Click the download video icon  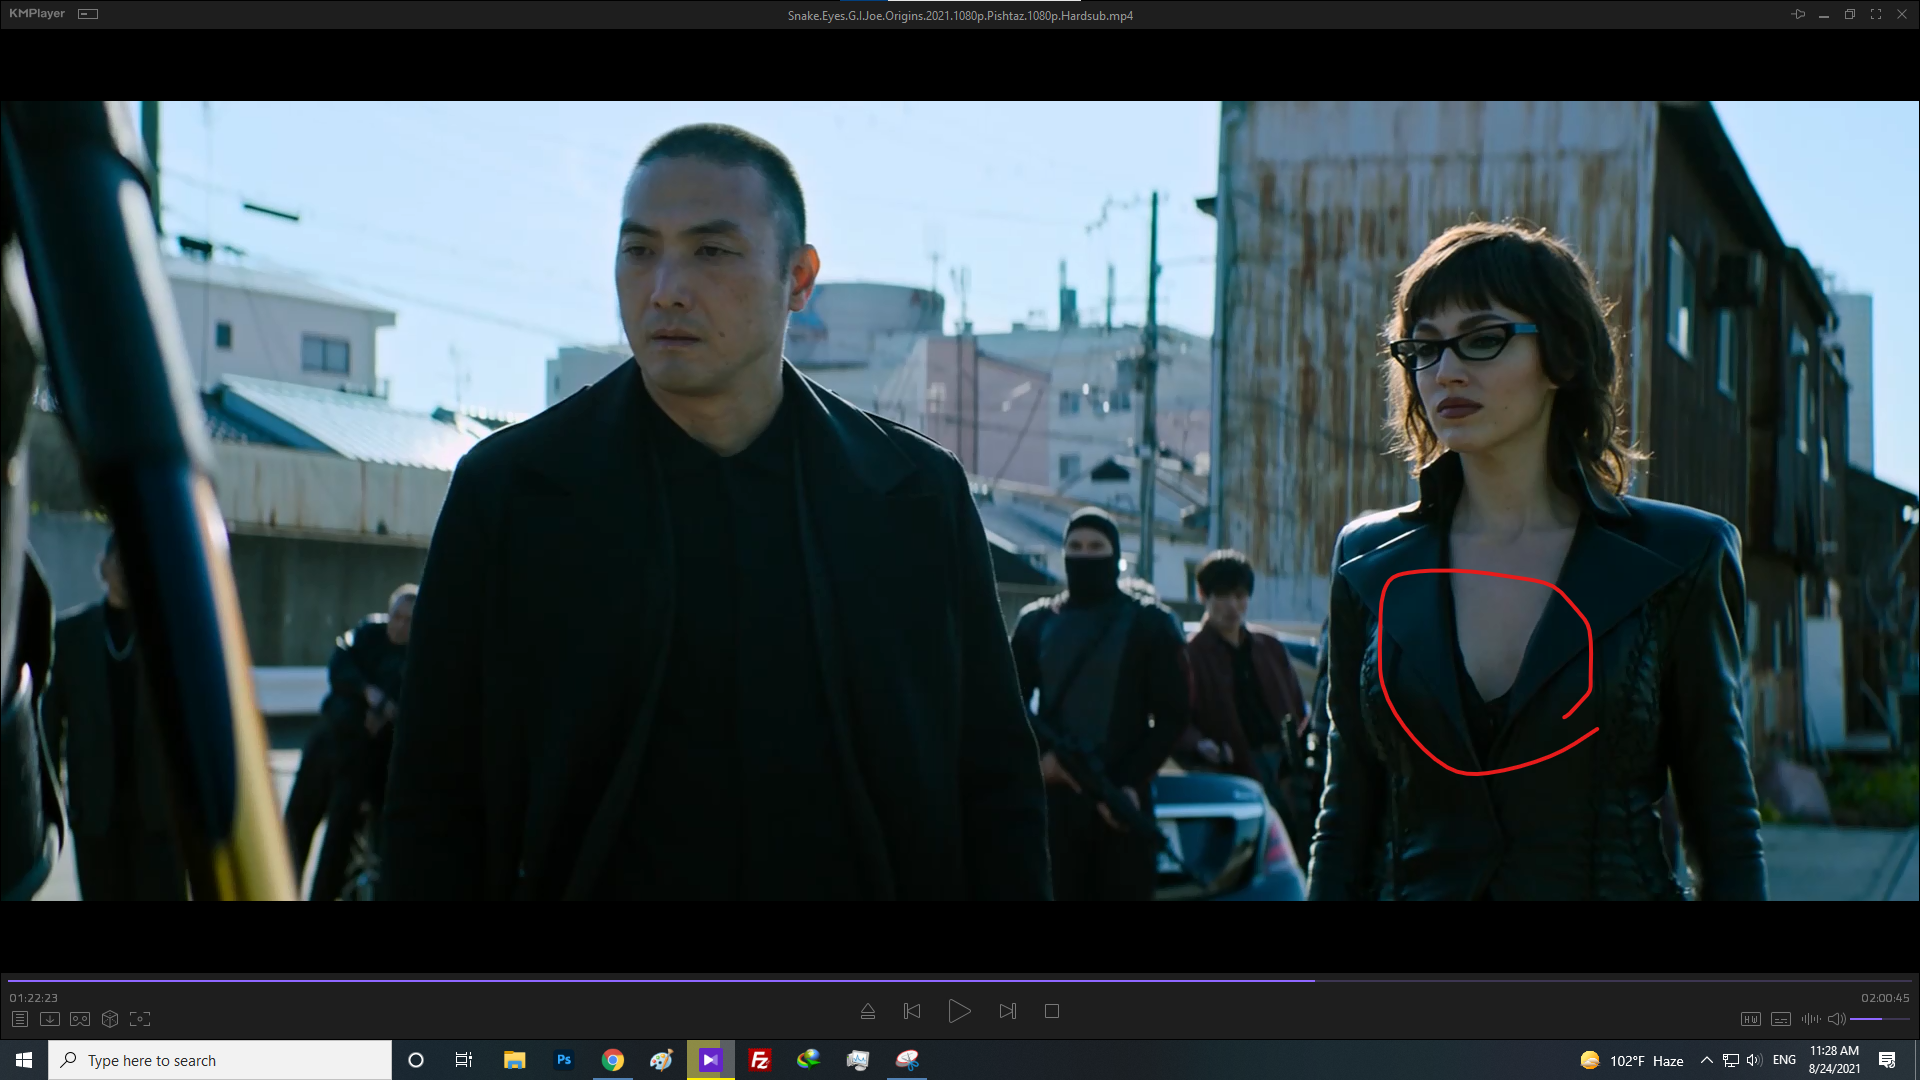50,1019
